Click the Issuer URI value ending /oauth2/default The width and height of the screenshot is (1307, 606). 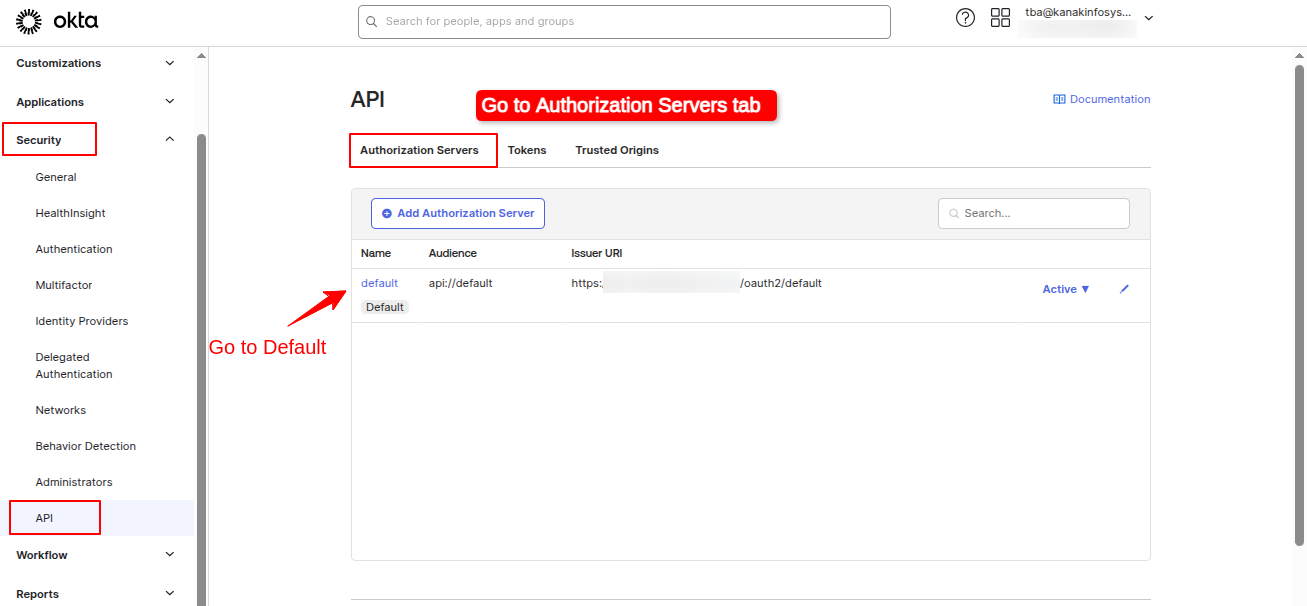[696, 283]
